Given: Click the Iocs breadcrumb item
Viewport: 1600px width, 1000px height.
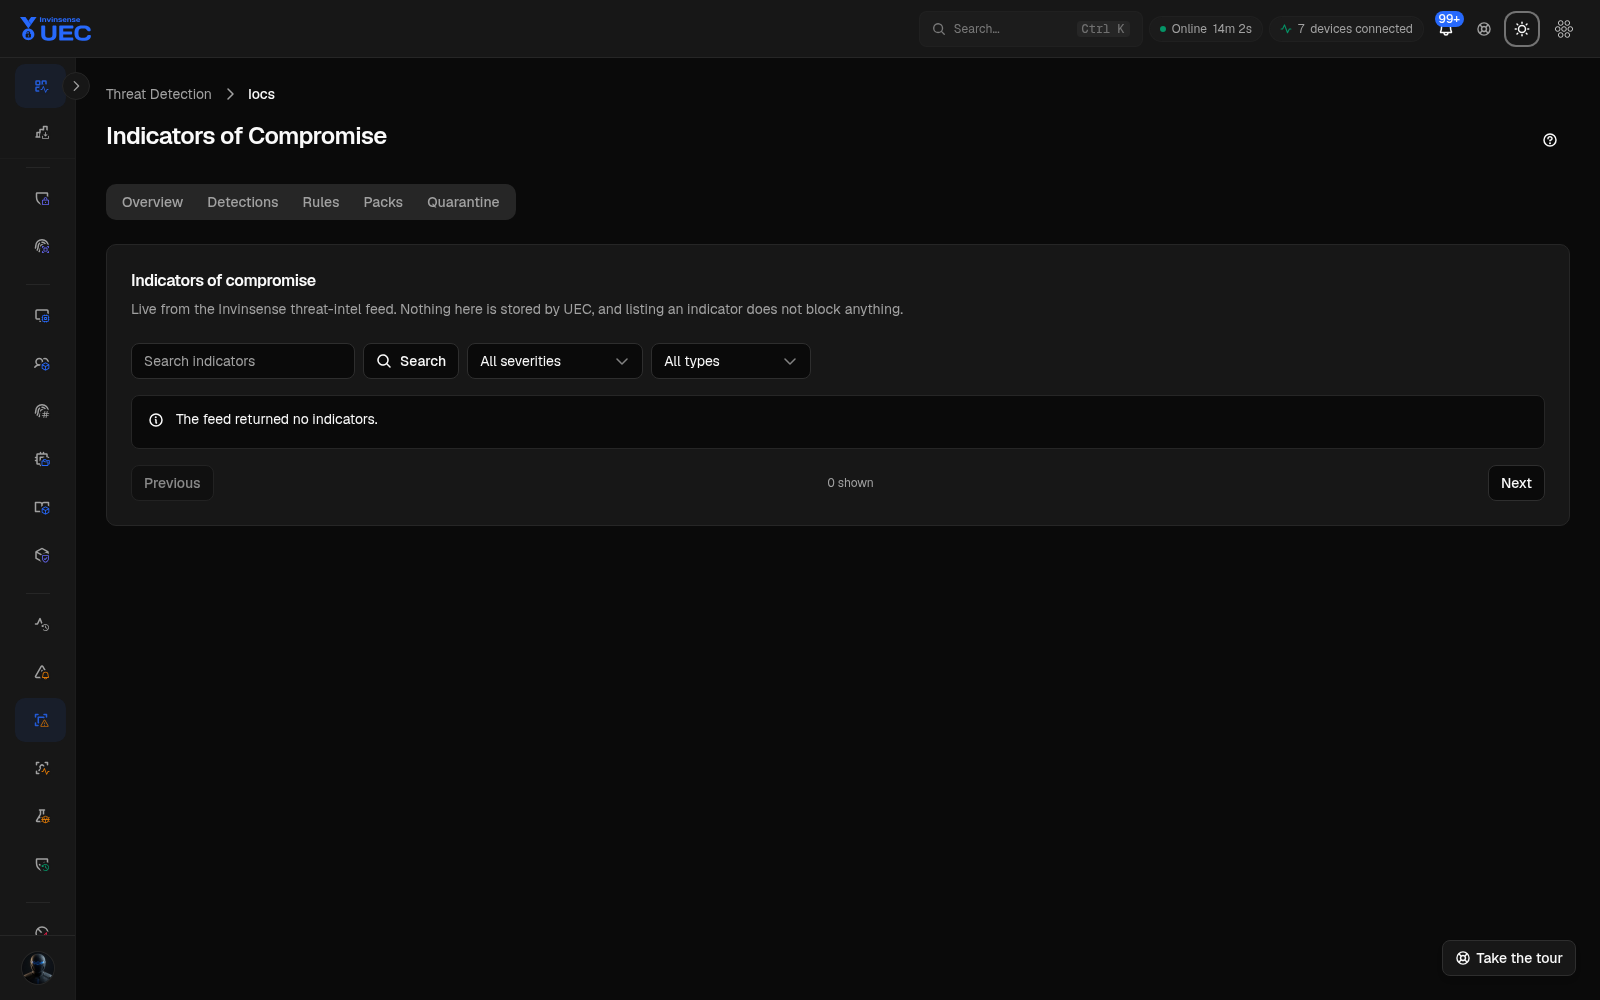Looking at the screenshot, I should pos(261,94).
